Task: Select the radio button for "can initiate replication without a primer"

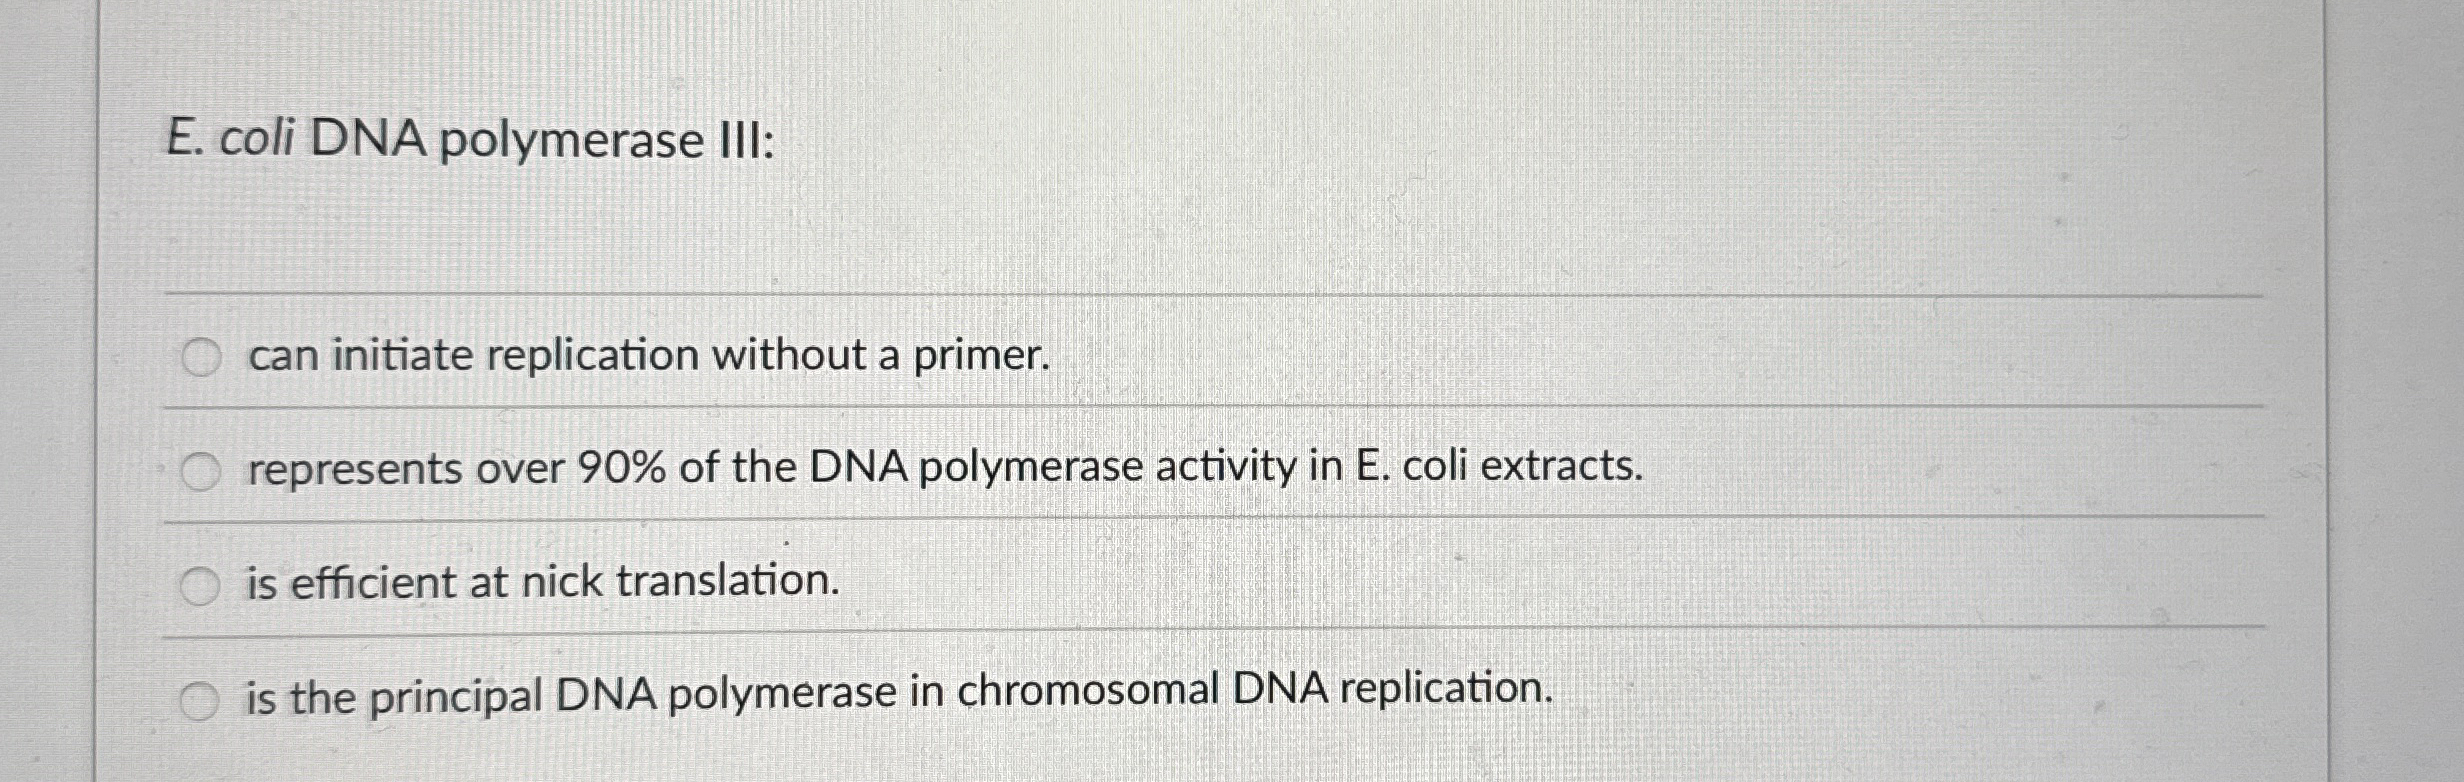Action: coord(201,355)
